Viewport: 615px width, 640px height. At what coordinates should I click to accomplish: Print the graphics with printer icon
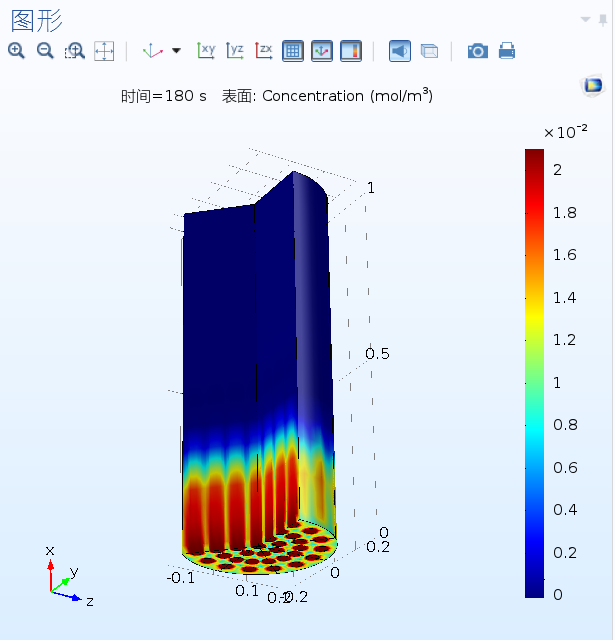[x=507, y=51]
